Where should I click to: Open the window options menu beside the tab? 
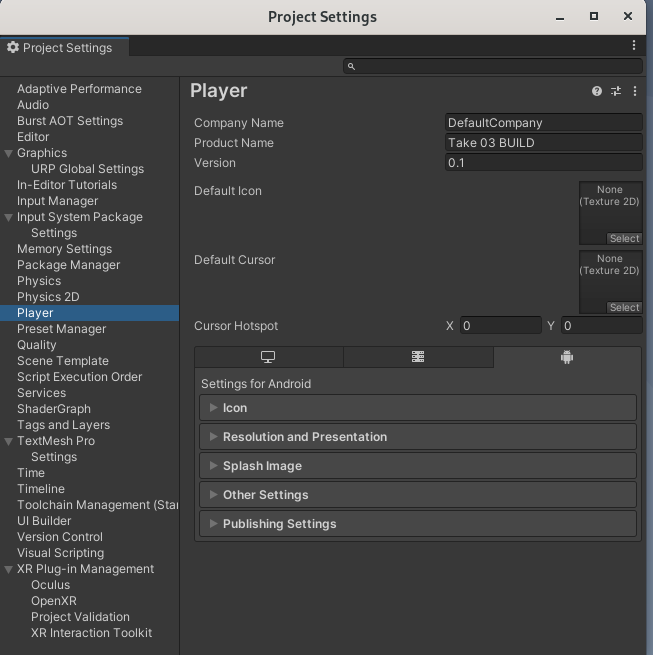point(634,46)
